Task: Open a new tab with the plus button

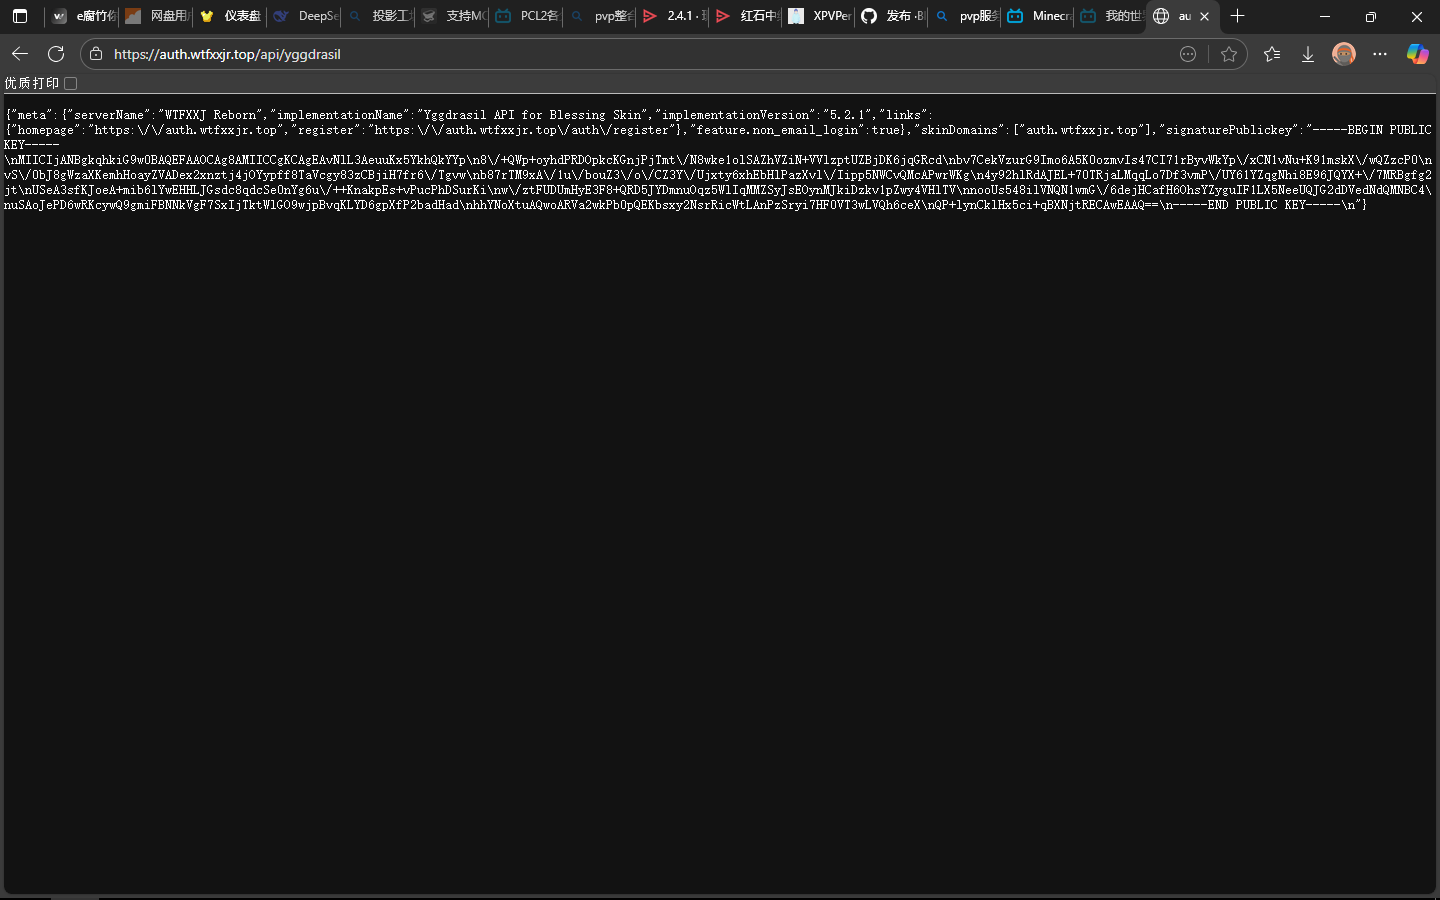Action: 1237,16
